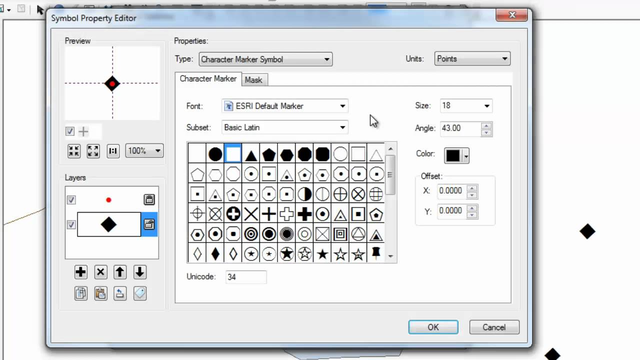Select the red dot layer thumbnail
This screenshot has width=640, height=360.
(109, 200)
